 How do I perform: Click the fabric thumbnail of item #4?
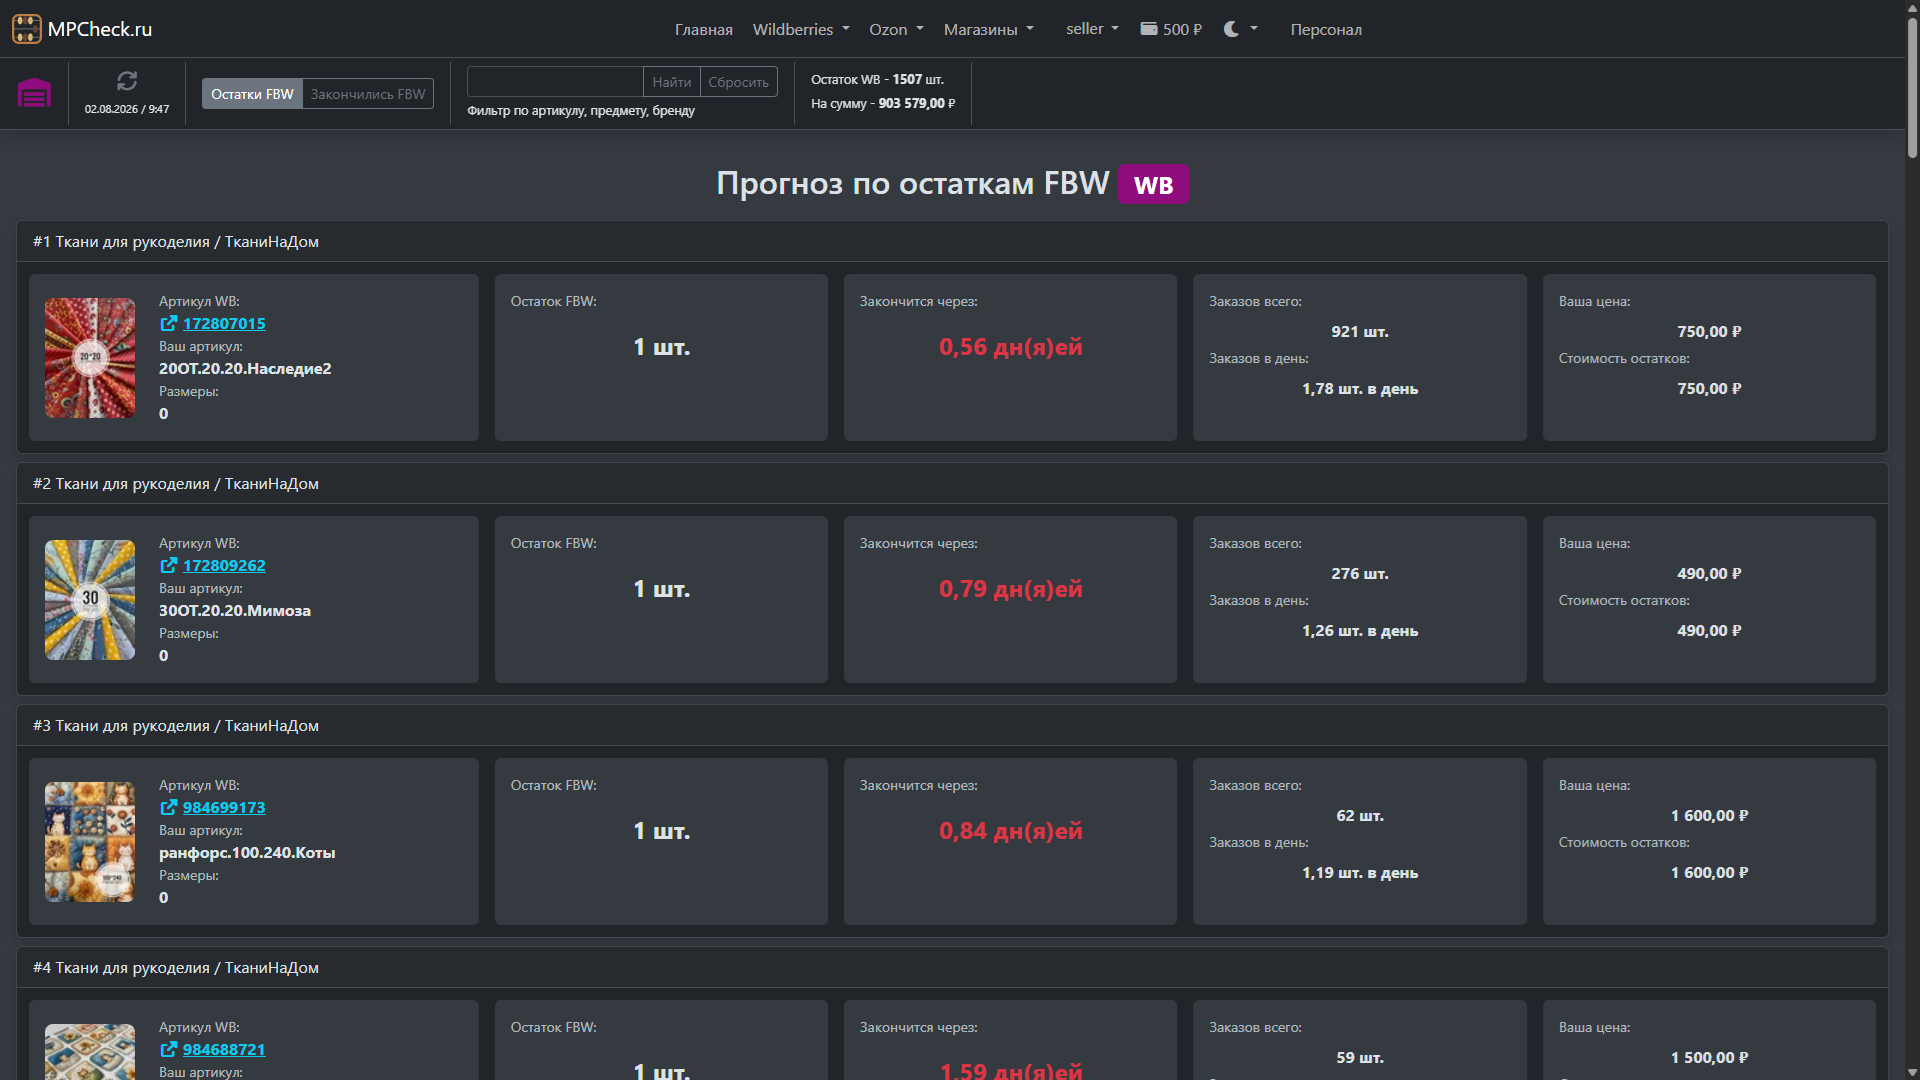[90, 1052]
